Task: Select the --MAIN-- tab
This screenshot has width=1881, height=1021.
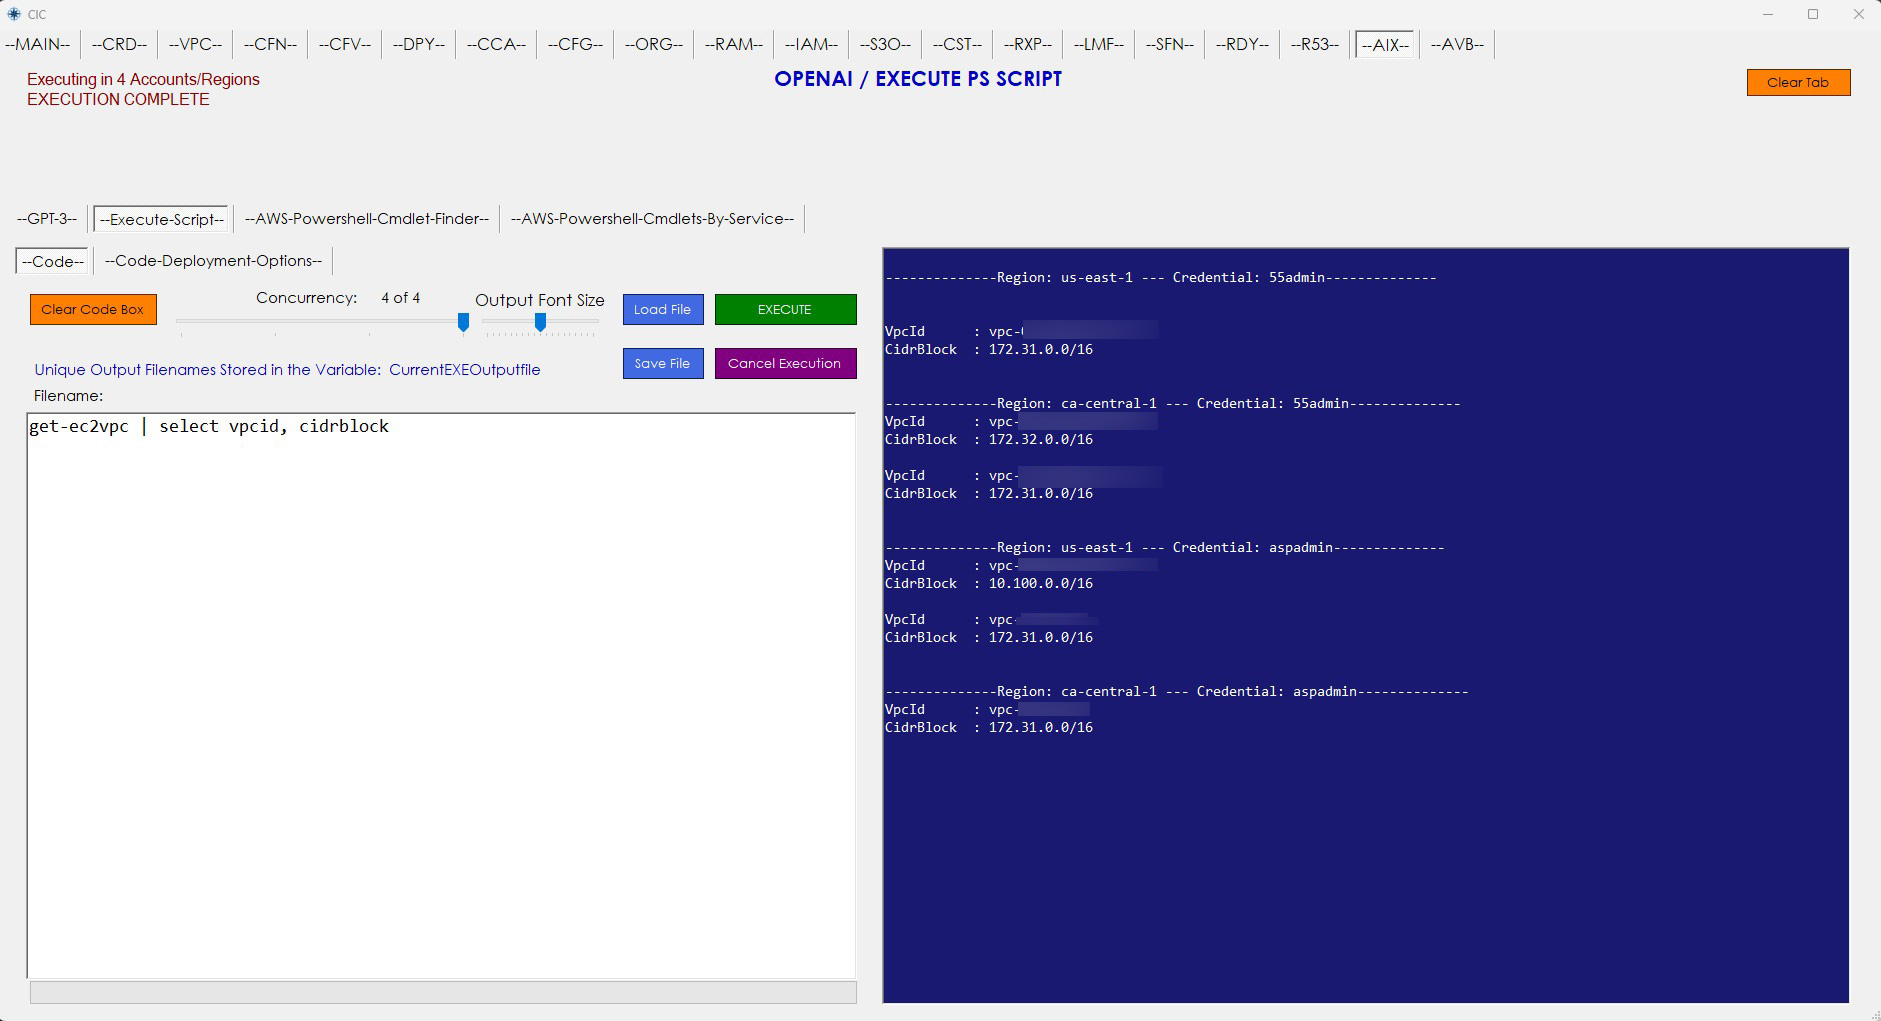Action: [38, 45]
